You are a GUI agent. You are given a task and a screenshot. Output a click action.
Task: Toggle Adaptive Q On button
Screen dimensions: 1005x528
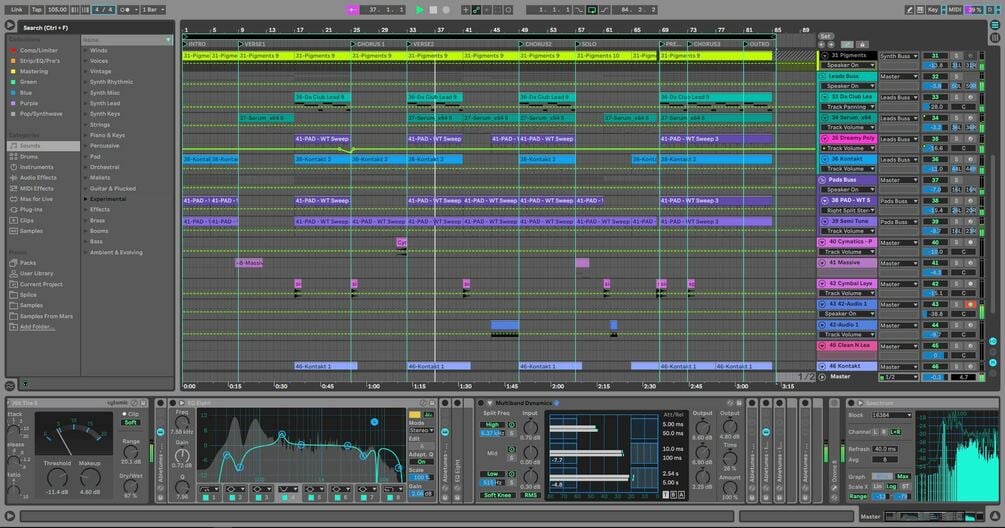coord(421,461)
